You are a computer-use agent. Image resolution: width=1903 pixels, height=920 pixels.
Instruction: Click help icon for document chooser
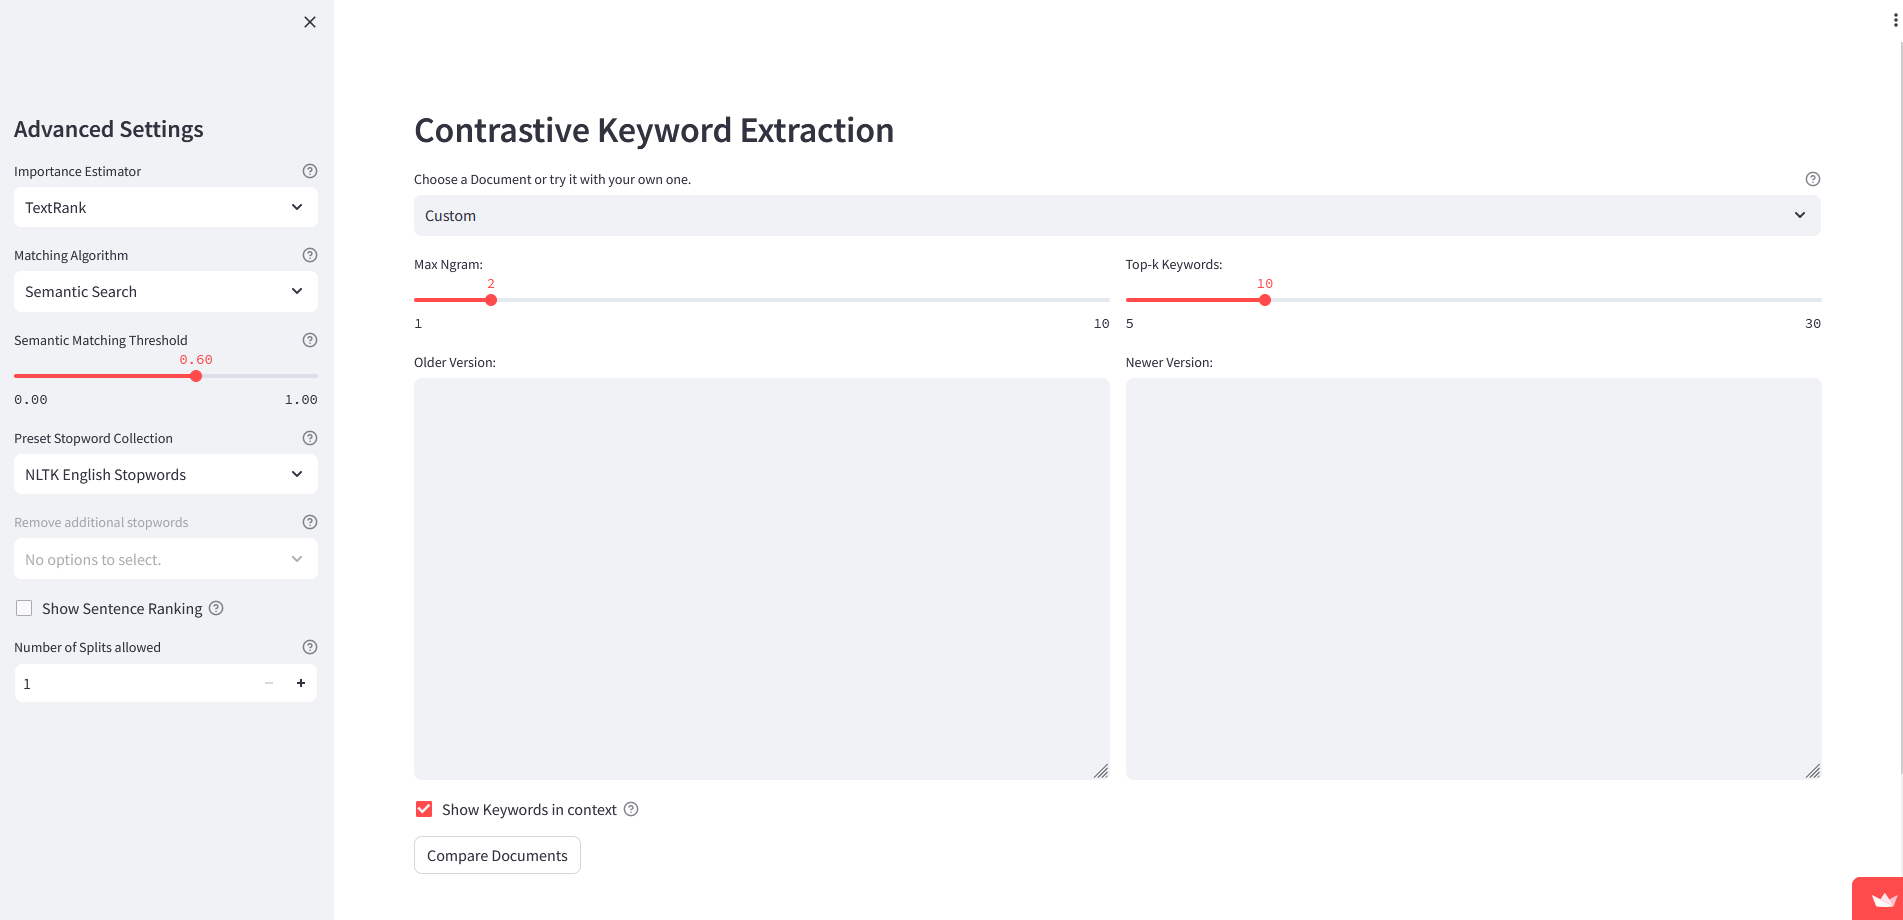[x=1813, y=179]
